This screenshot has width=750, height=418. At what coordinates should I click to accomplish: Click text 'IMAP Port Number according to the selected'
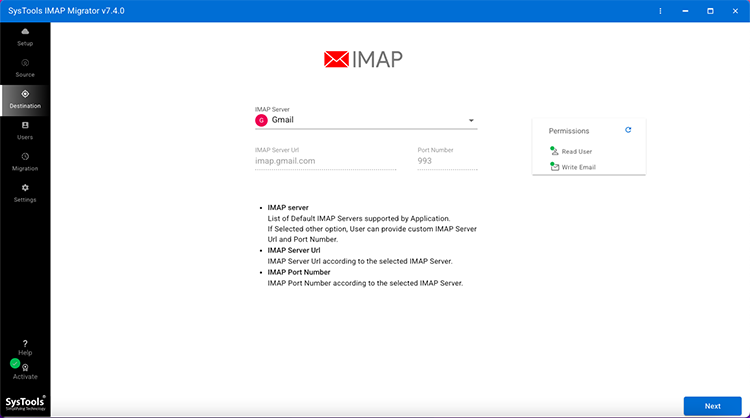coord(342,283)
